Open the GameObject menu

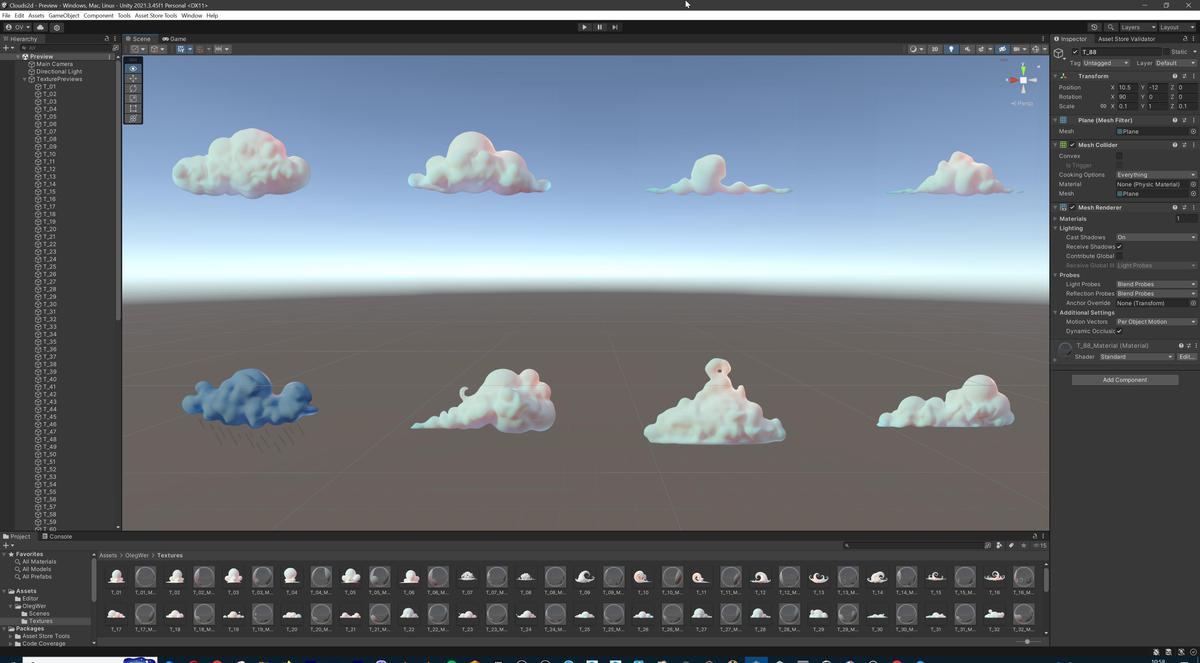click(x=63, y=15)
